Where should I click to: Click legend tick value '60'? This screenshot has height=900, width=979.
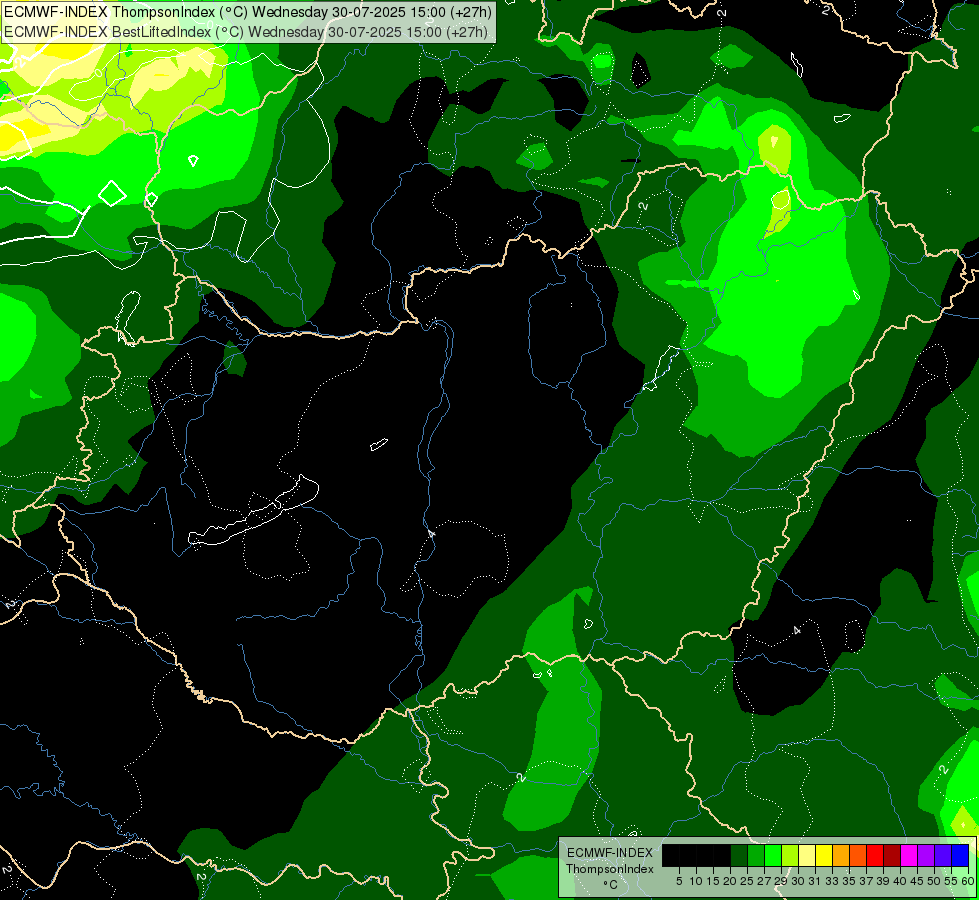point(968,881)
